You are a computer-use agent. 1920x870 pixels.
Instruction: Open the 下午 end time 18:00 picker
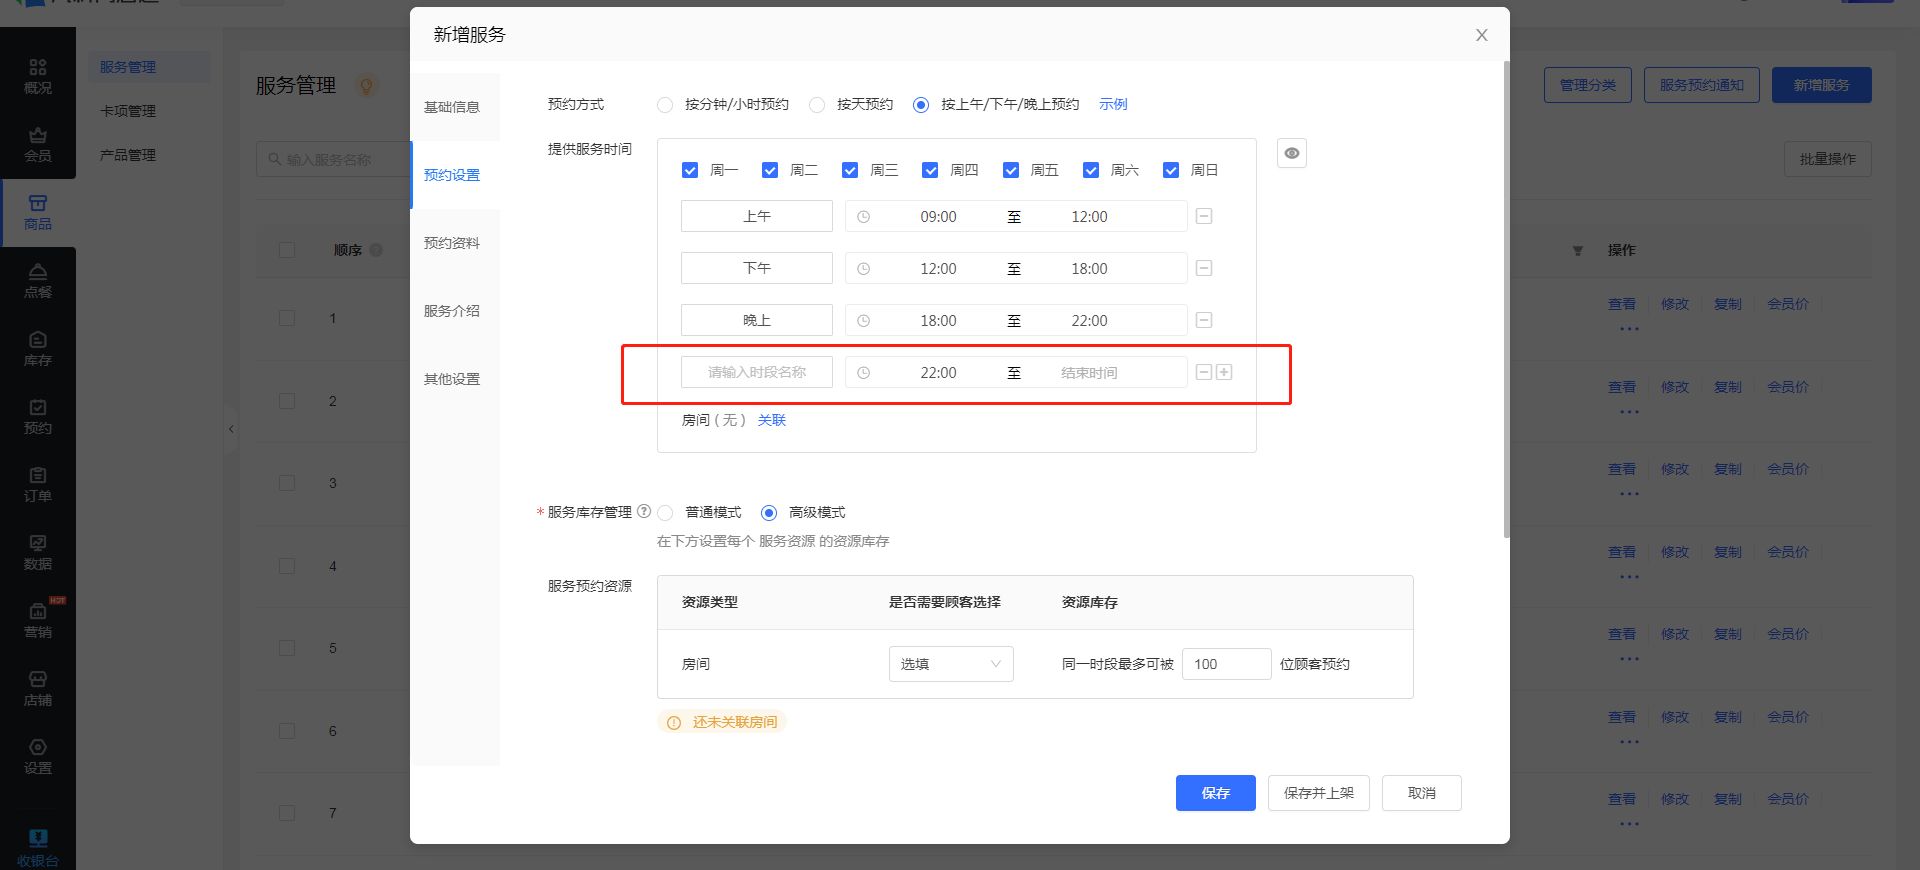pos(1089,268)
